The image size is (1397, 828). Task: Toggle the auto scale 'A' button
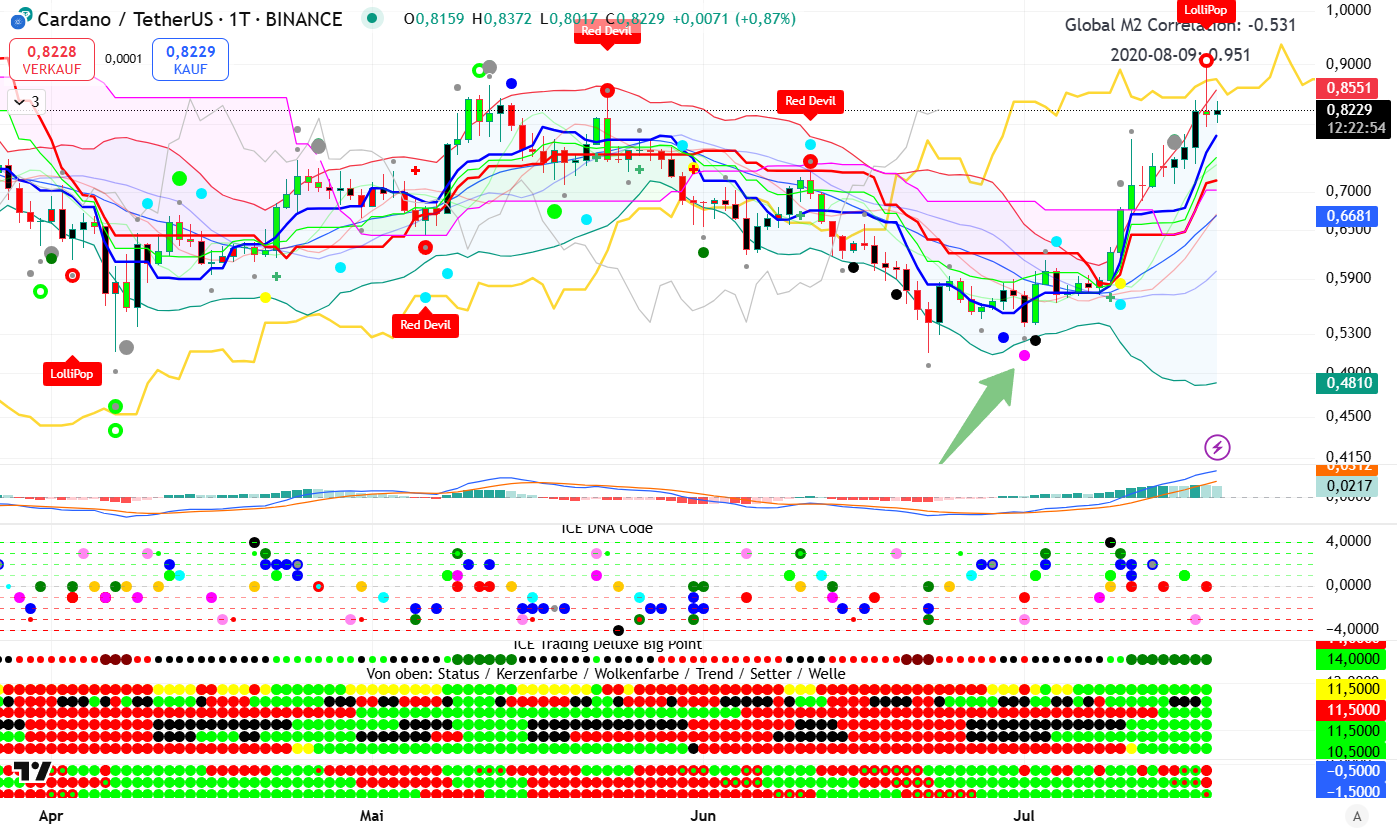(x=1356, y=814)
